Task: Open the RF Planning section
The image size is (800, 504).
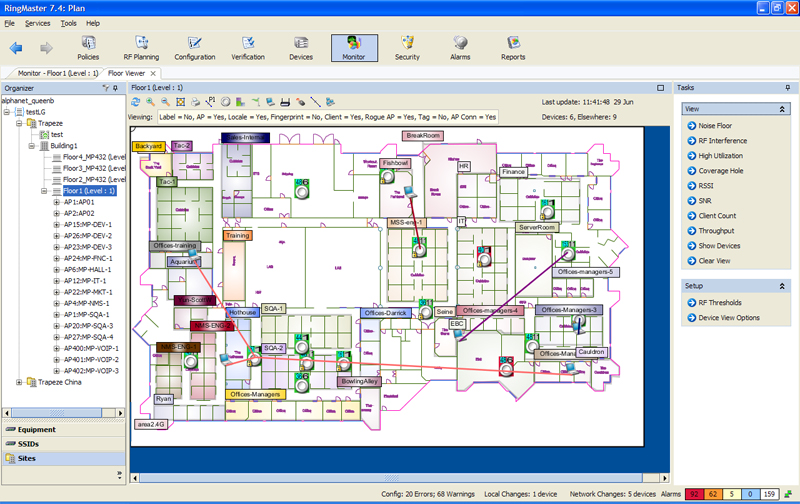Action: click(141, 48)
